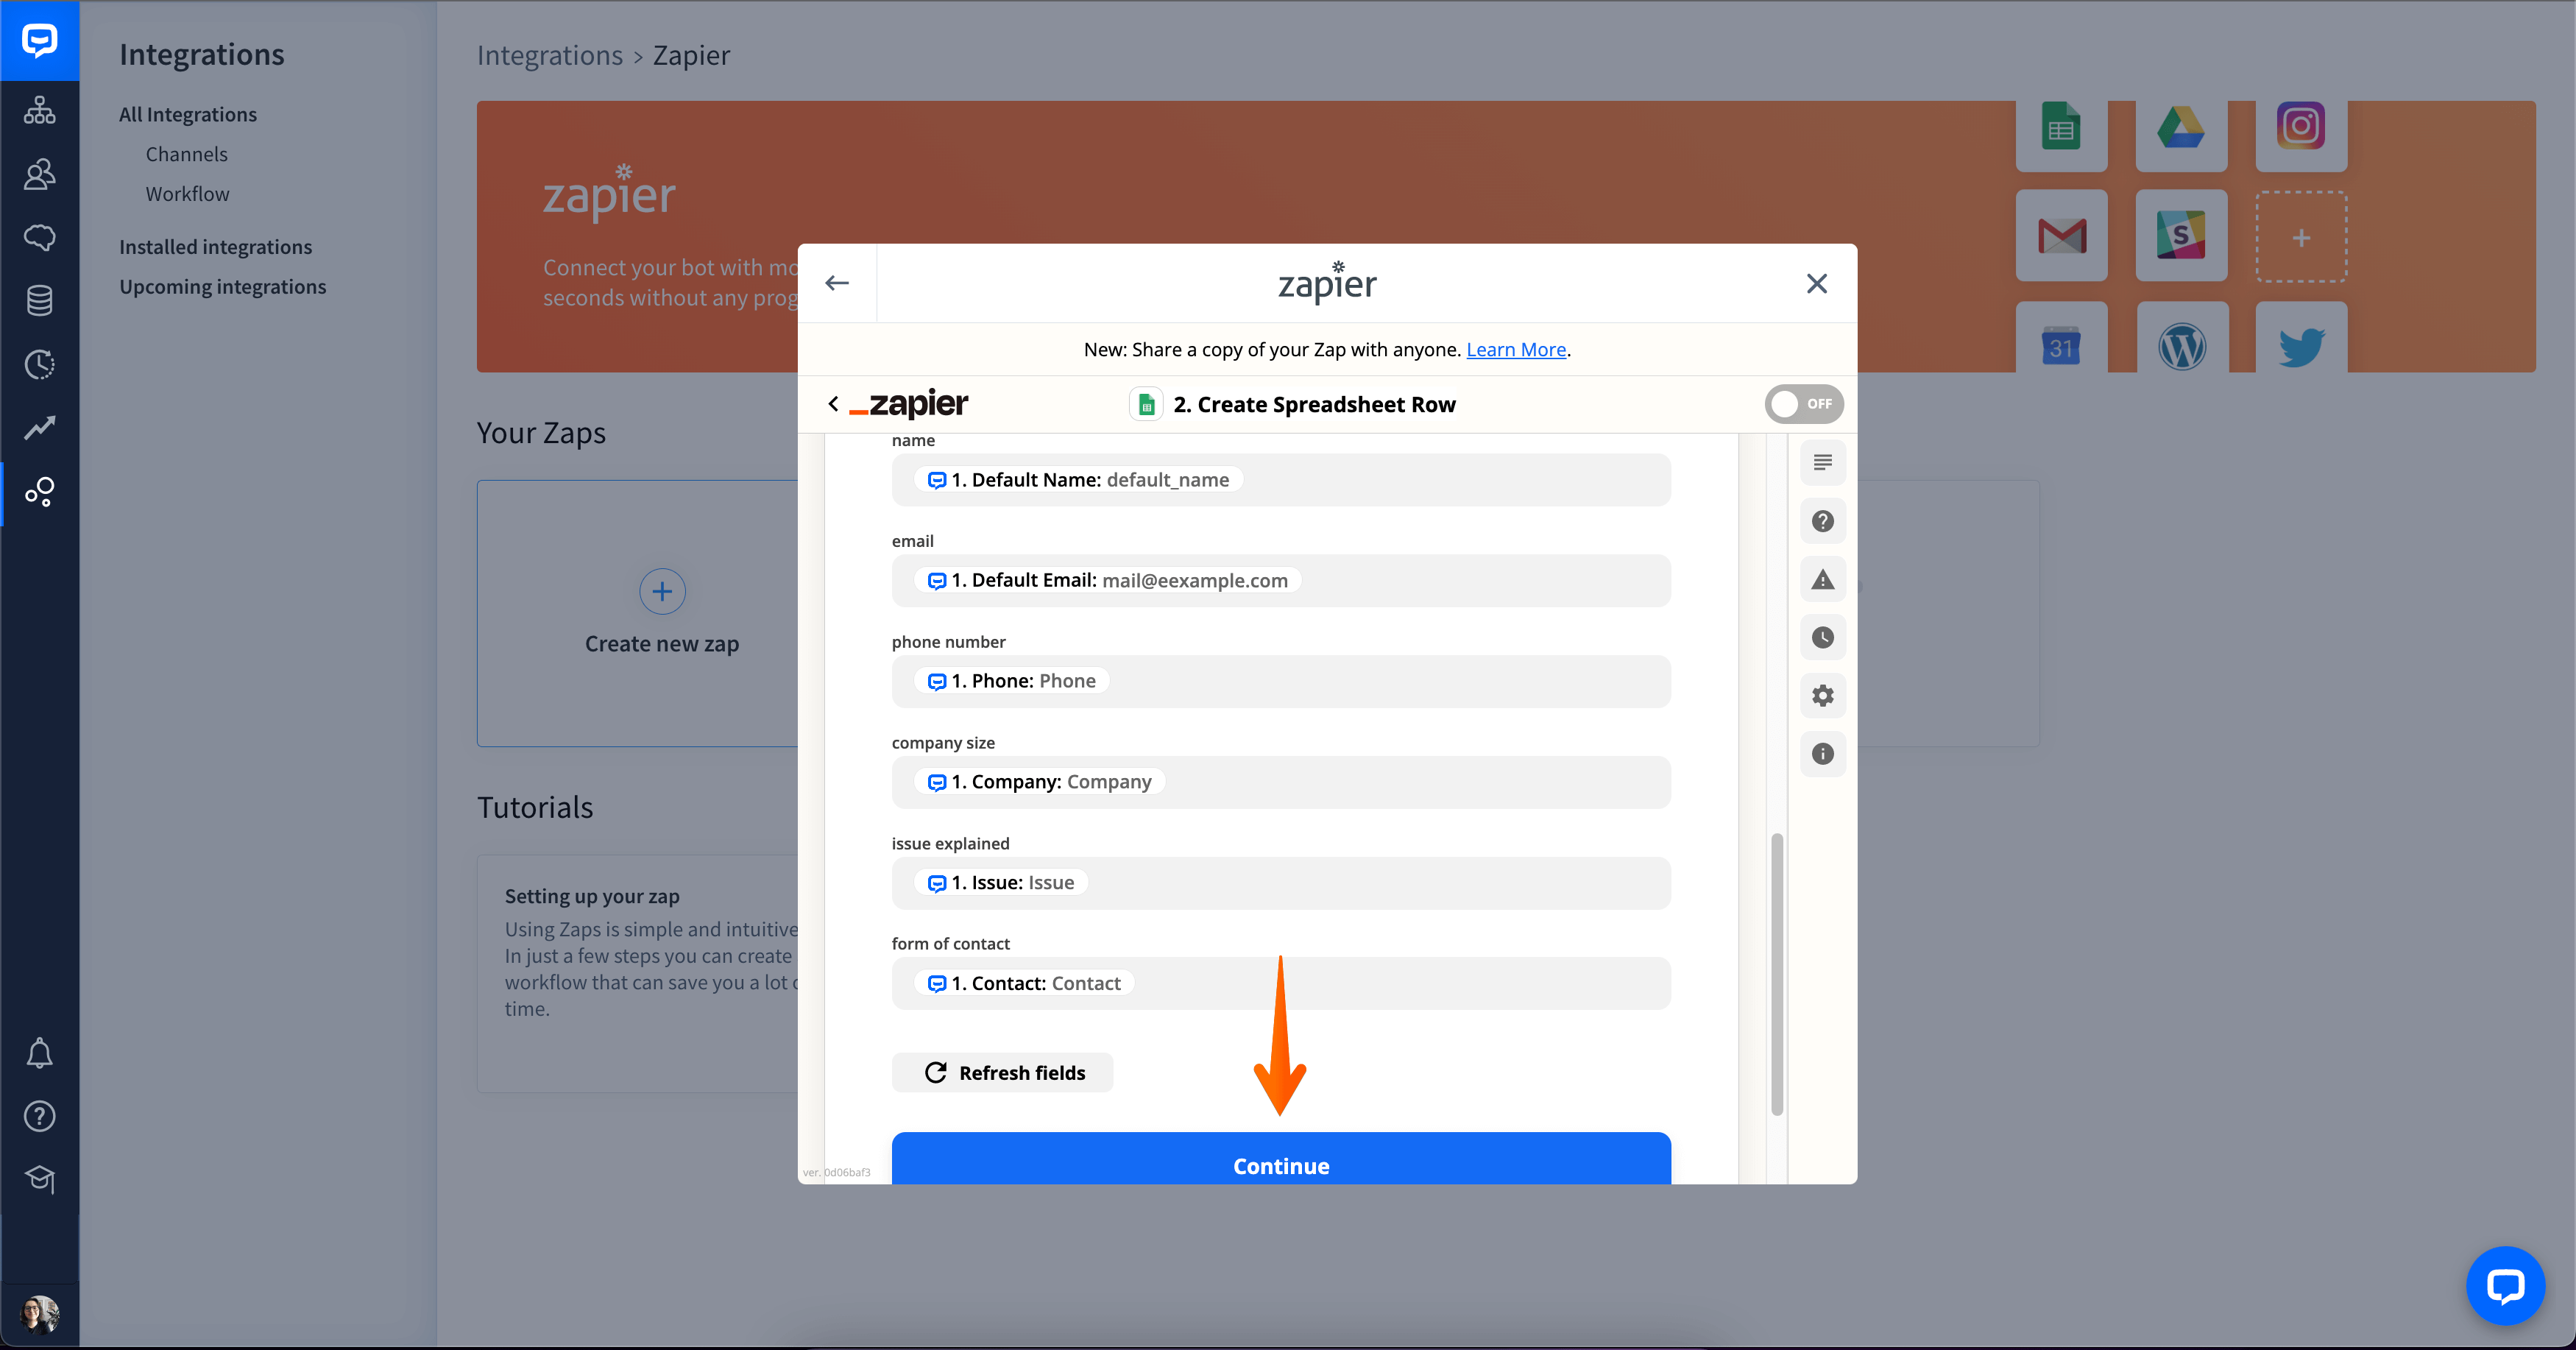Open the Integrations icon in sidebar
Screen dimensions: 2576x1350
[x=39, y=491]
